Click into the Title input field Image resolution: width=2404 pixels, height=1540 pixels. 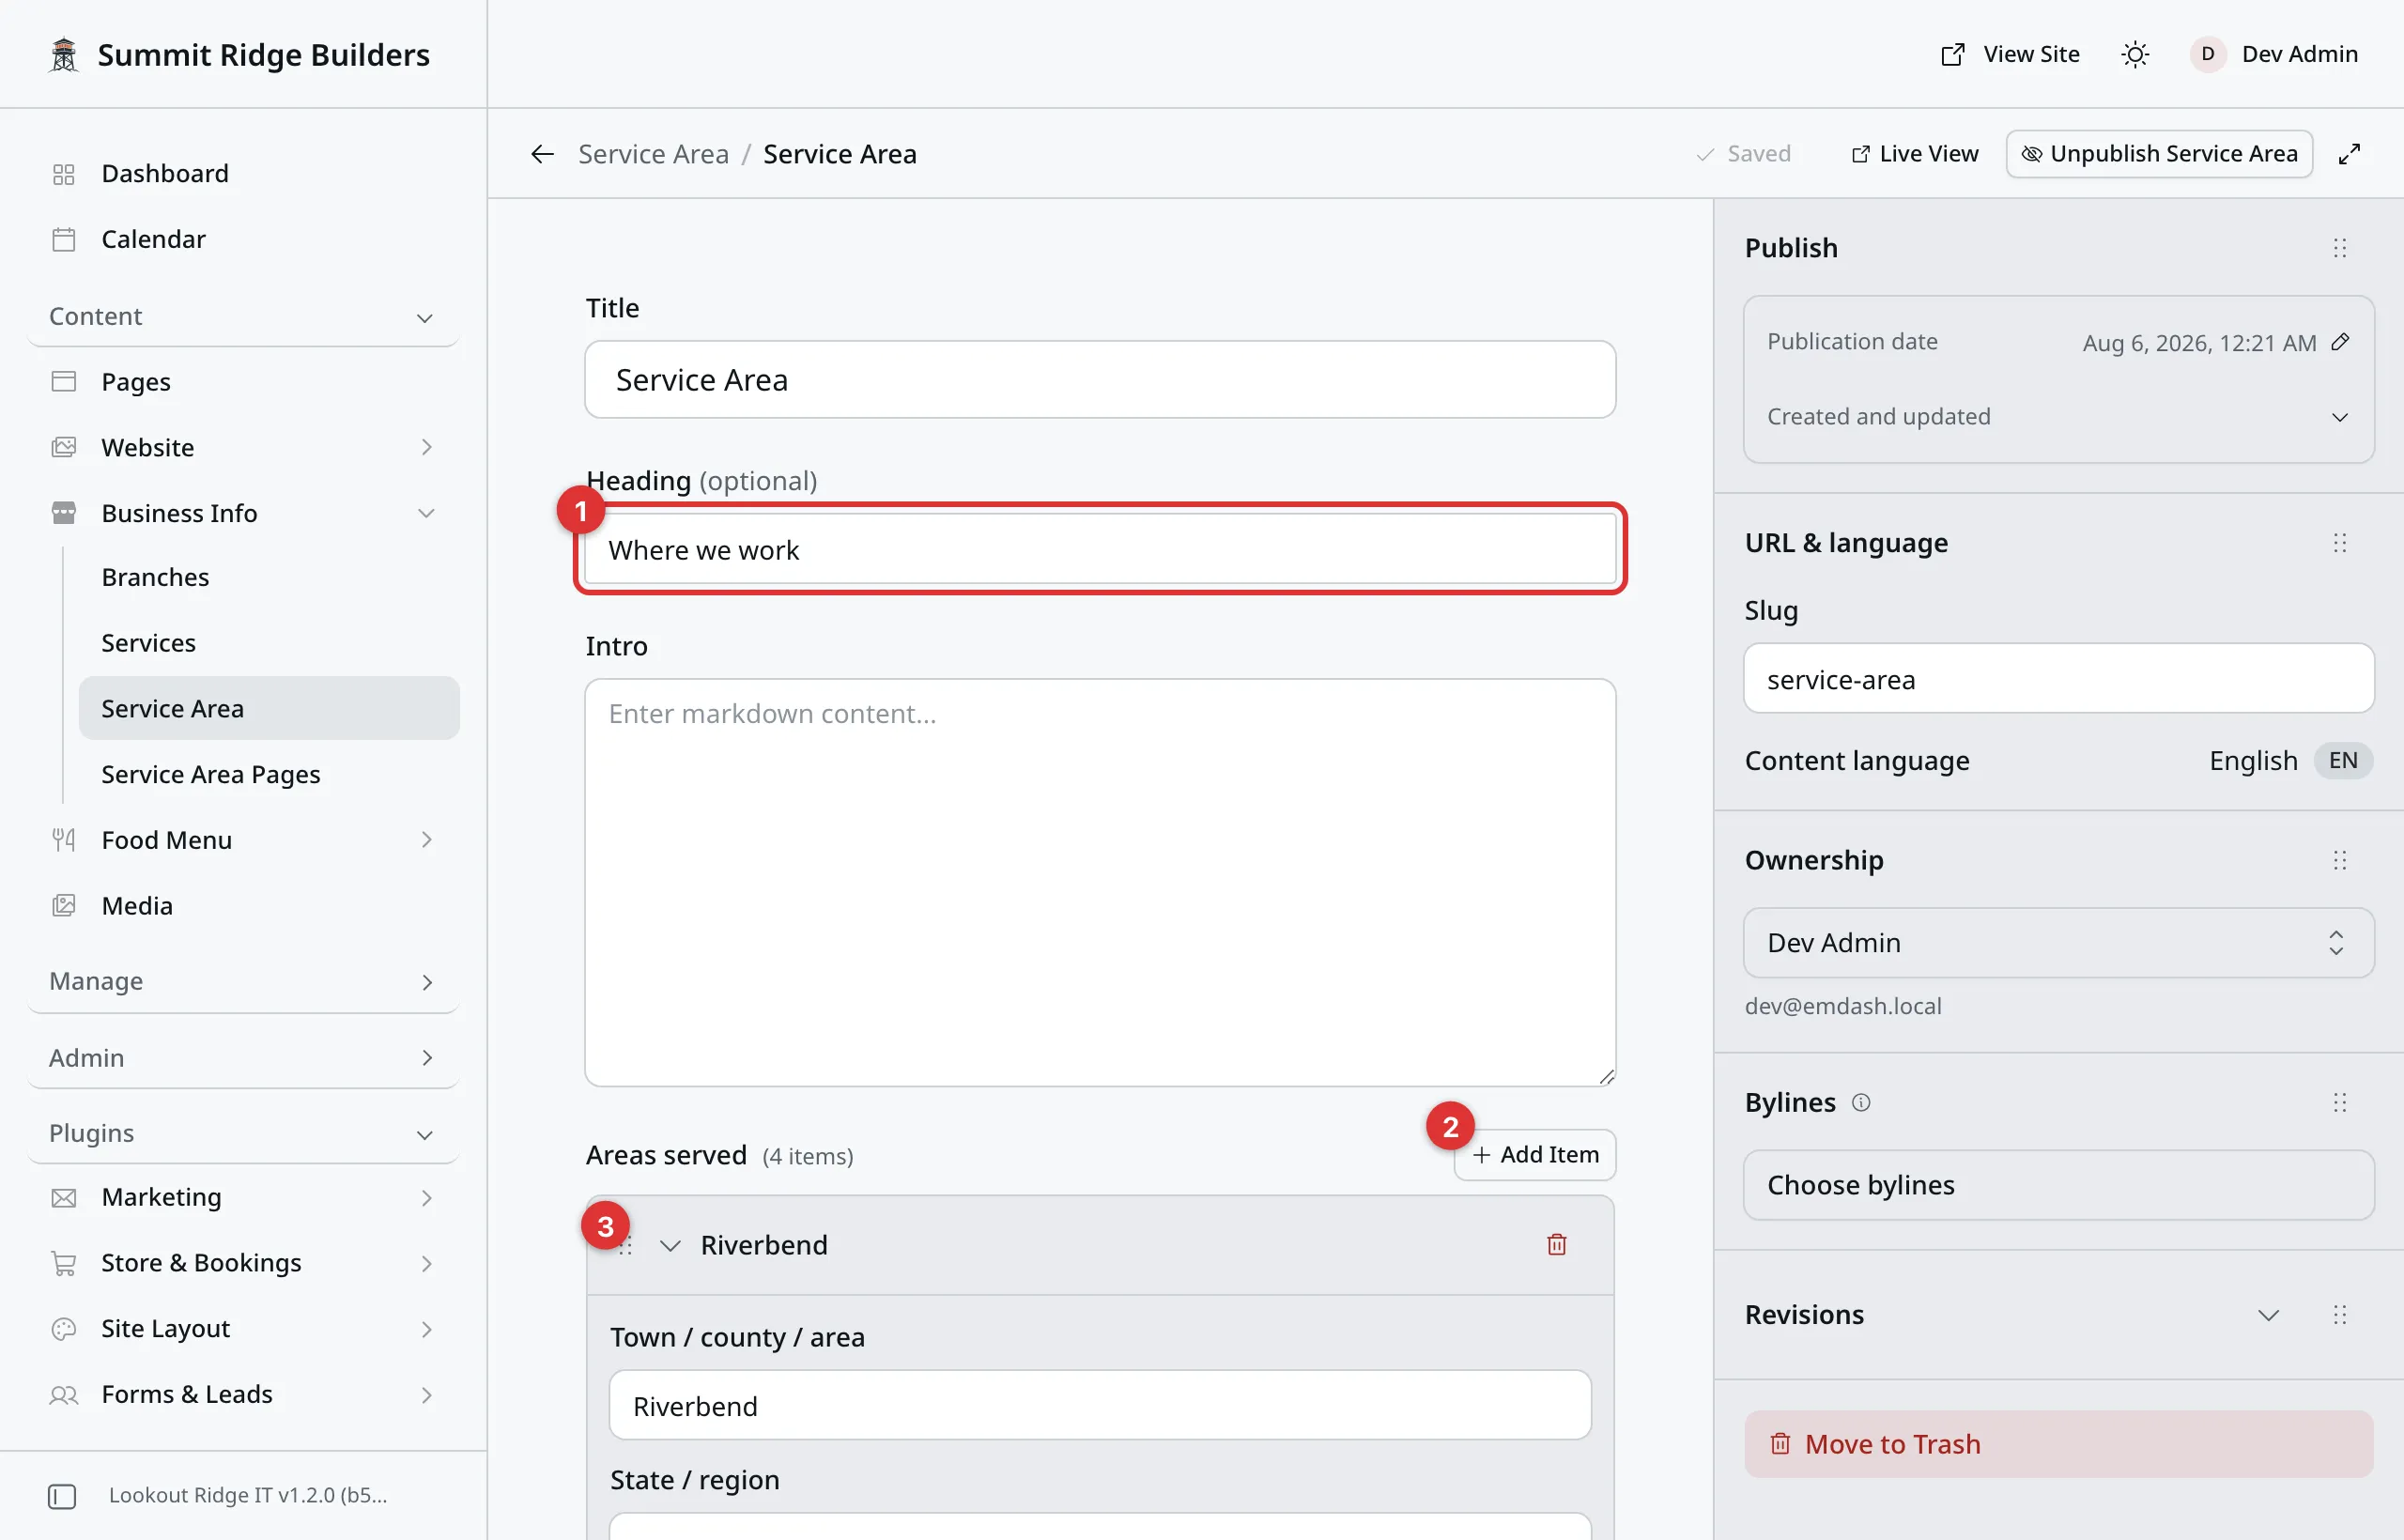[1100, 379]
